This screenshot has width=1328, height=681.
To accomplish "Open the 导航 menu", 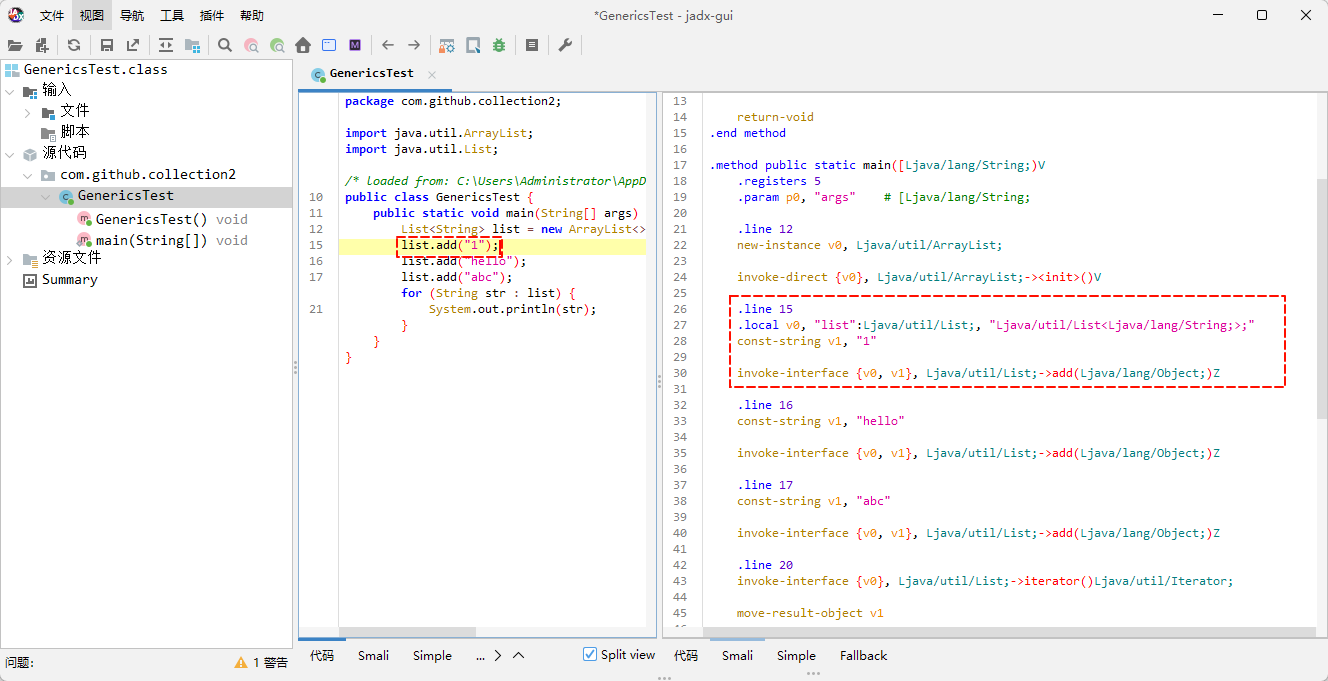I will coord(131,15).
